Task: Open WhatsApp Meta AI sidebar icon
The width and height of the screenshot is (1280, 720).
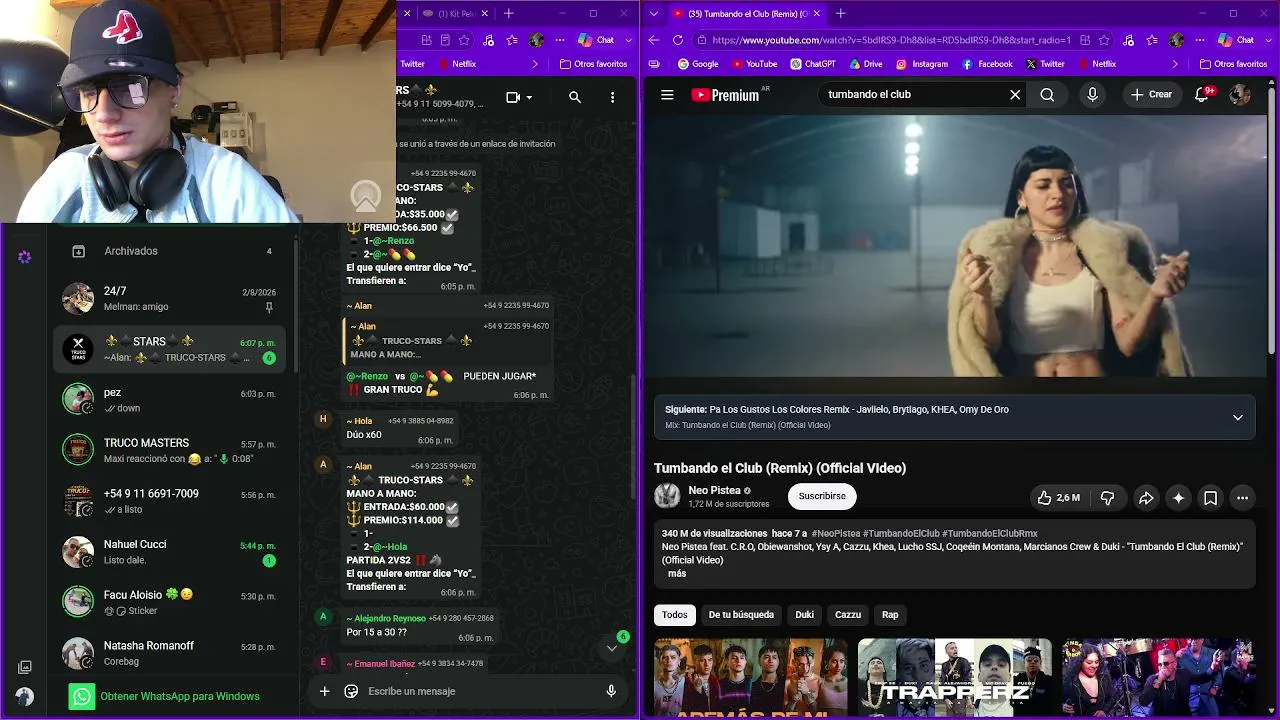Action: (x=25, y=257)
